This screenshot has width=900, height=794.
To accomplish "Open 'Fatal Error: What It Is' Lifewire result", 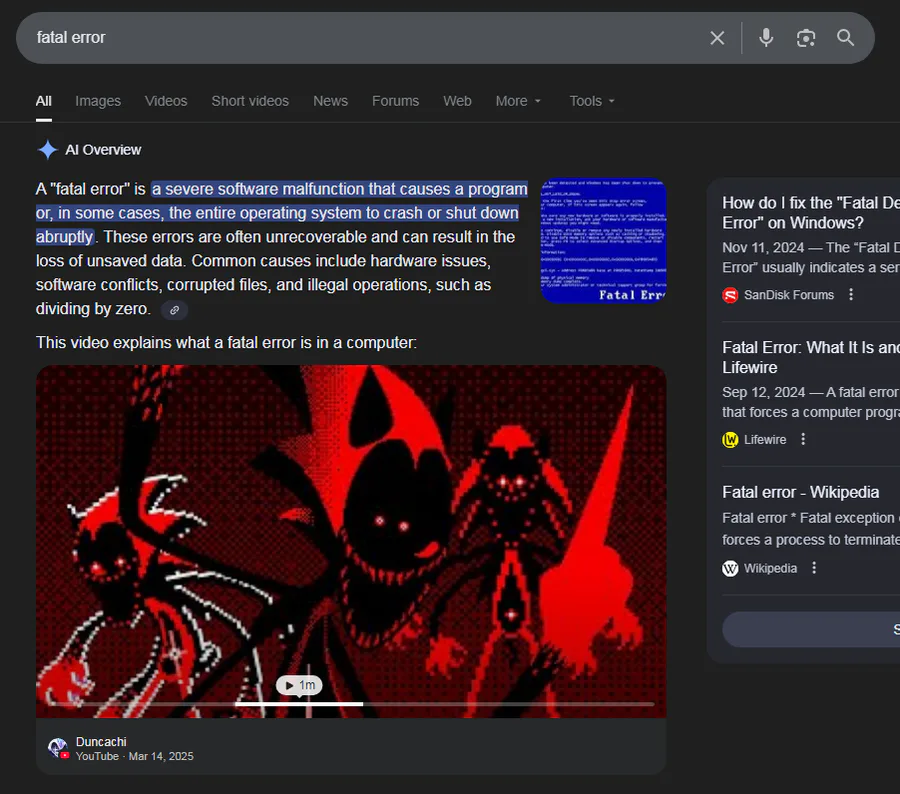I will (x=811, y=357).
